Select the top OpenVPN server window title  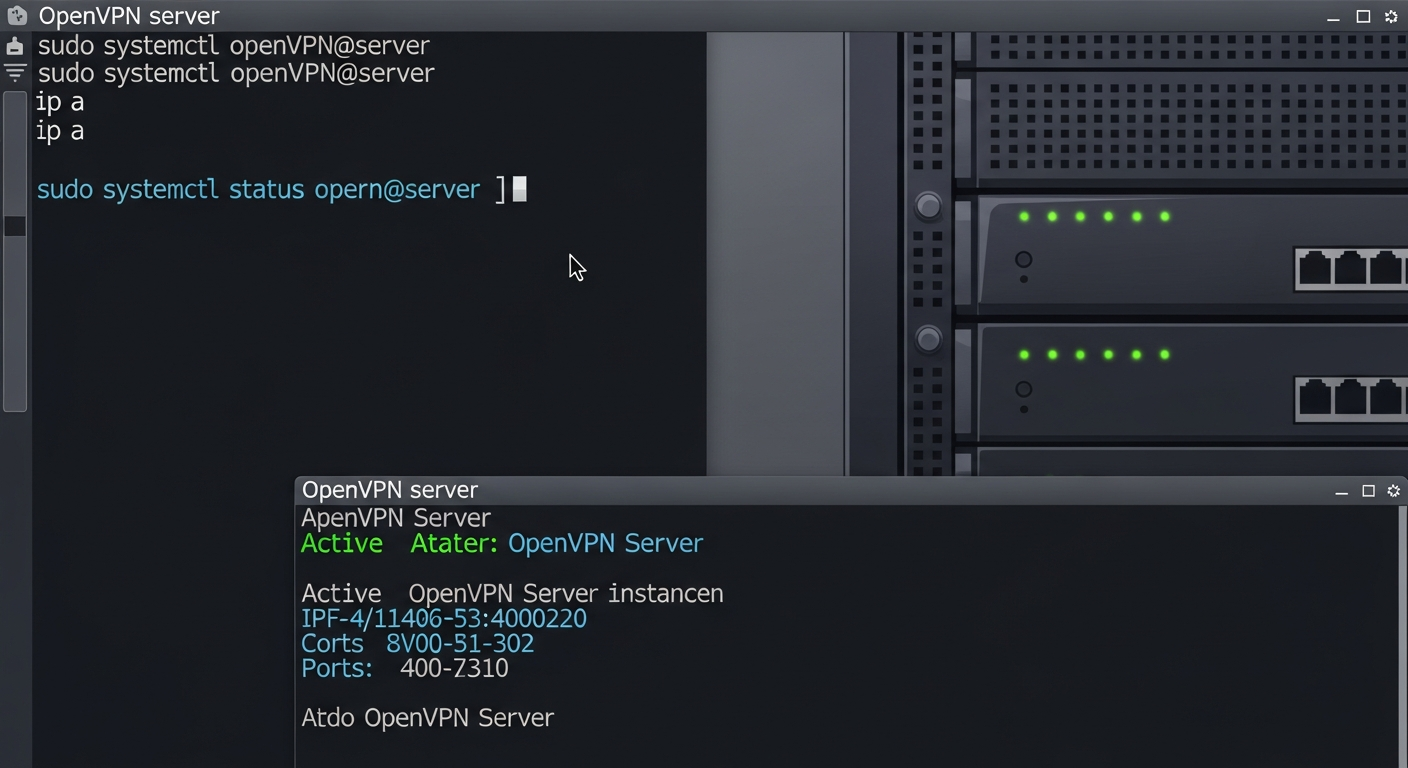click(128, 16)
